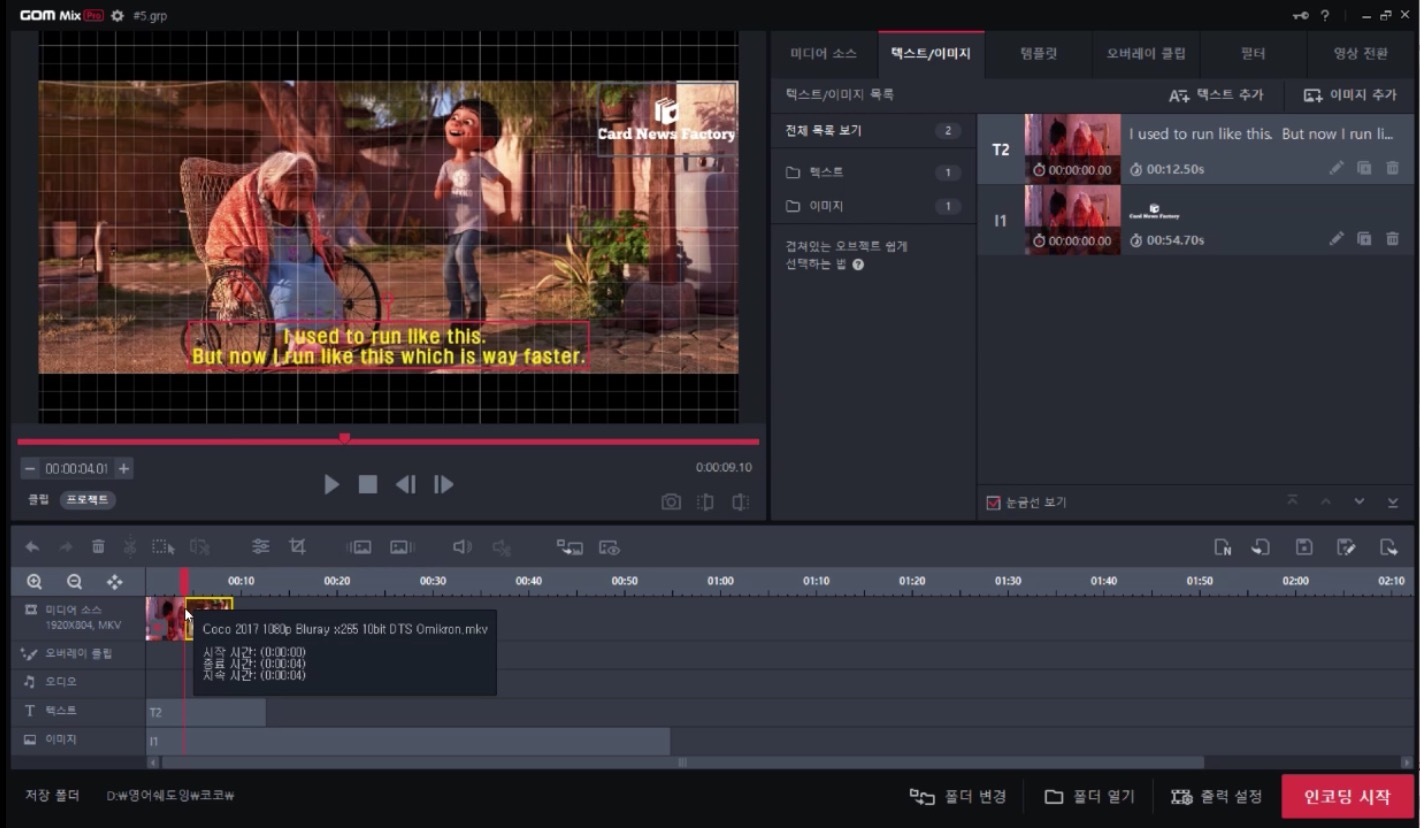
Task: Play the preview video
Action: tap(331, 485)
